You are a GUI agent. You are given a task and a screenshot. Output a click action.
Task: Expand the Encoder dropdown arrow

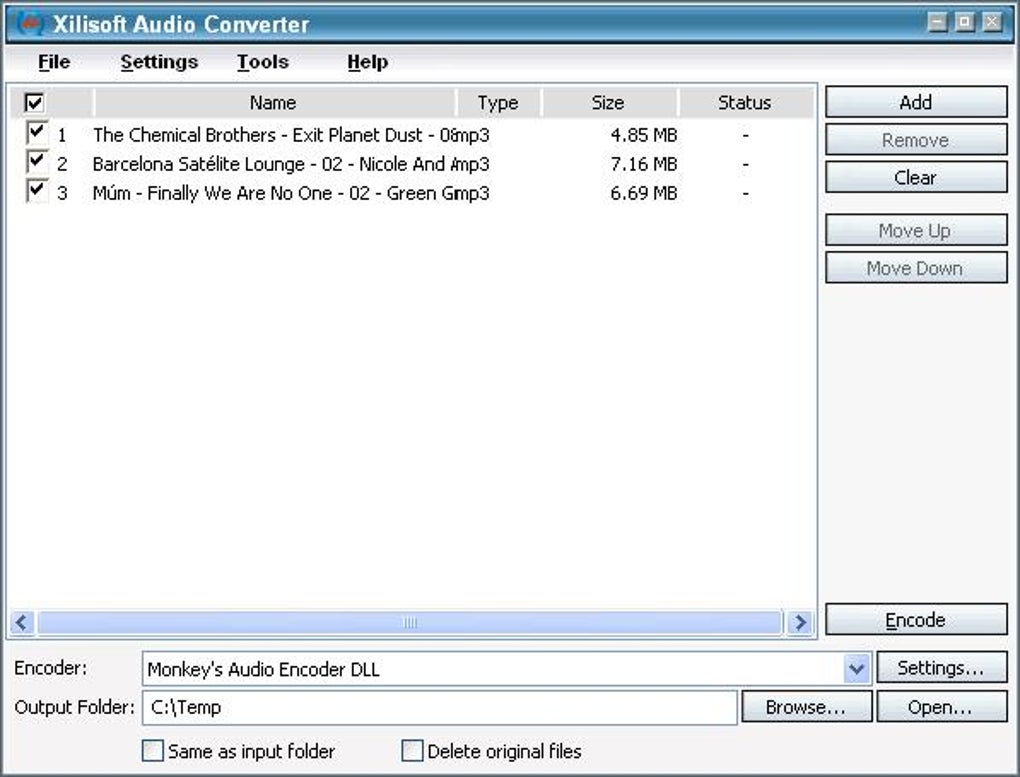[x=857, y=668]
